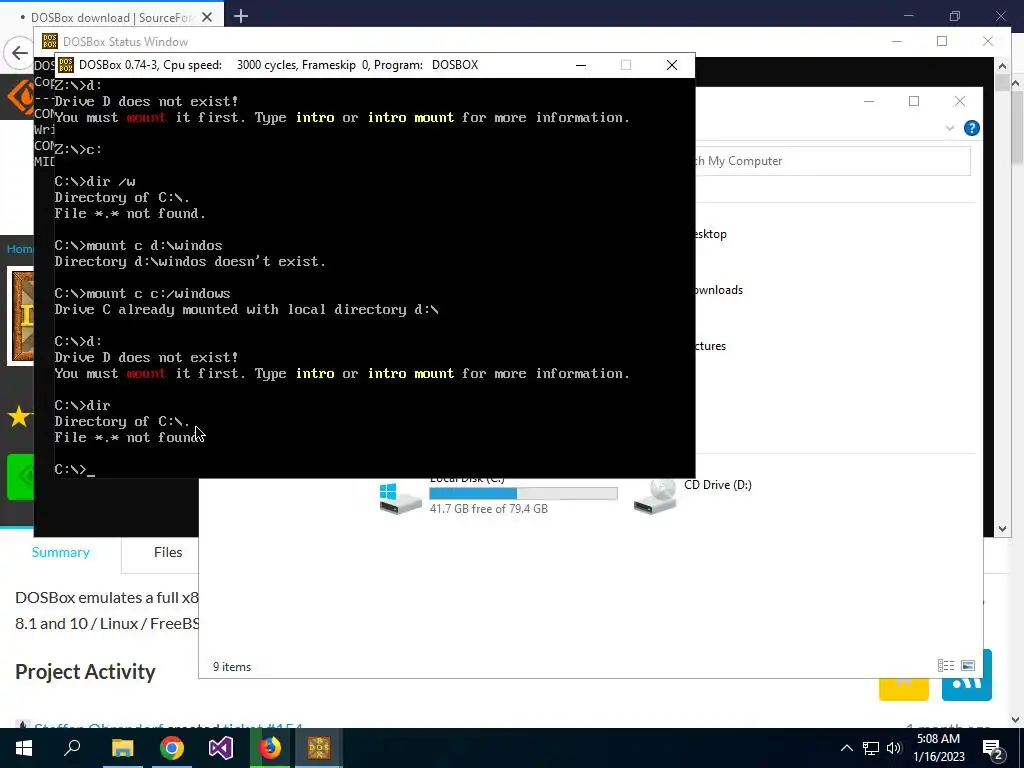Open taskbar search magnifier
The height and width of the screenshot is (768, 1024).
tap(72, 748)
